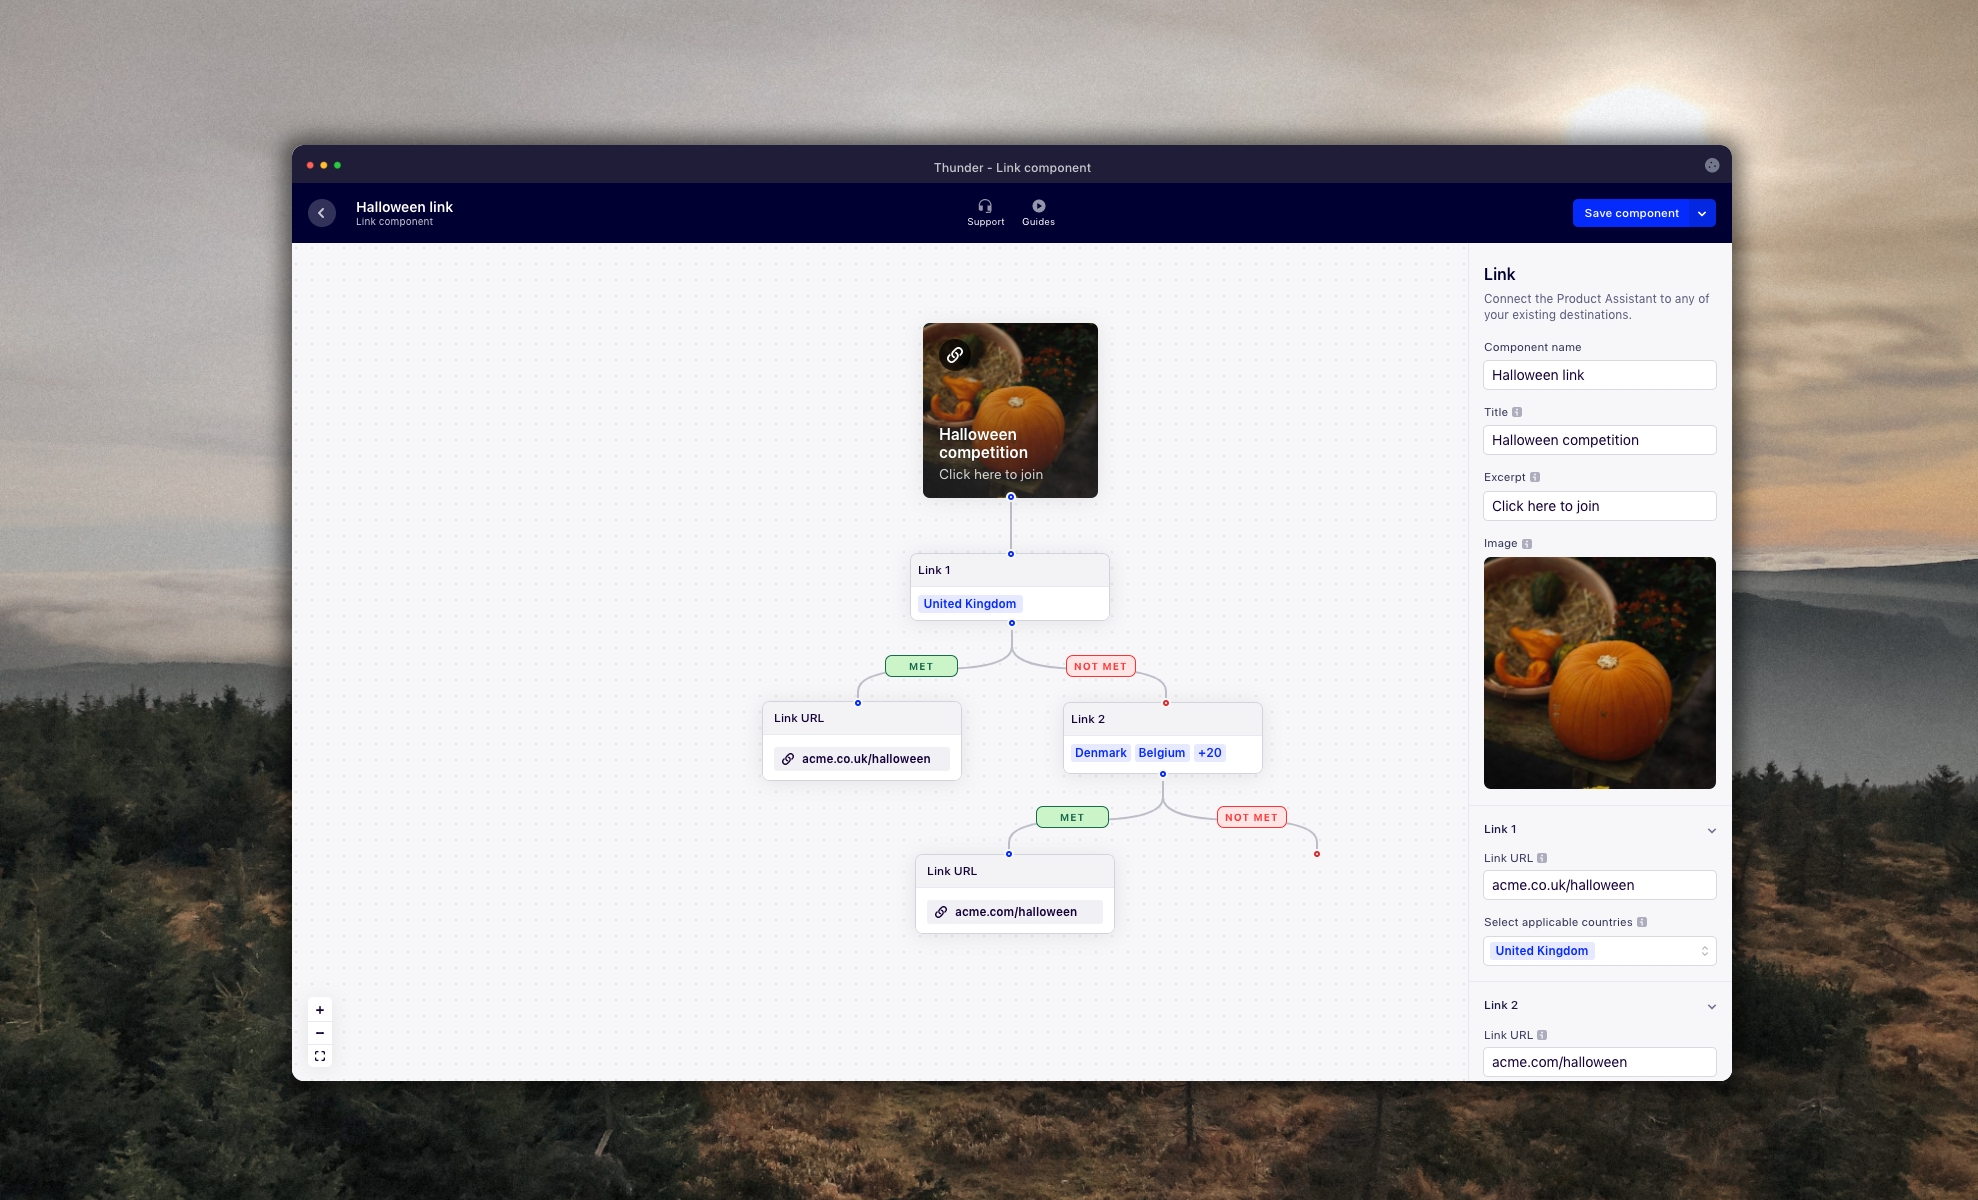Collapse the Link 2 section

[1711, 1006]
